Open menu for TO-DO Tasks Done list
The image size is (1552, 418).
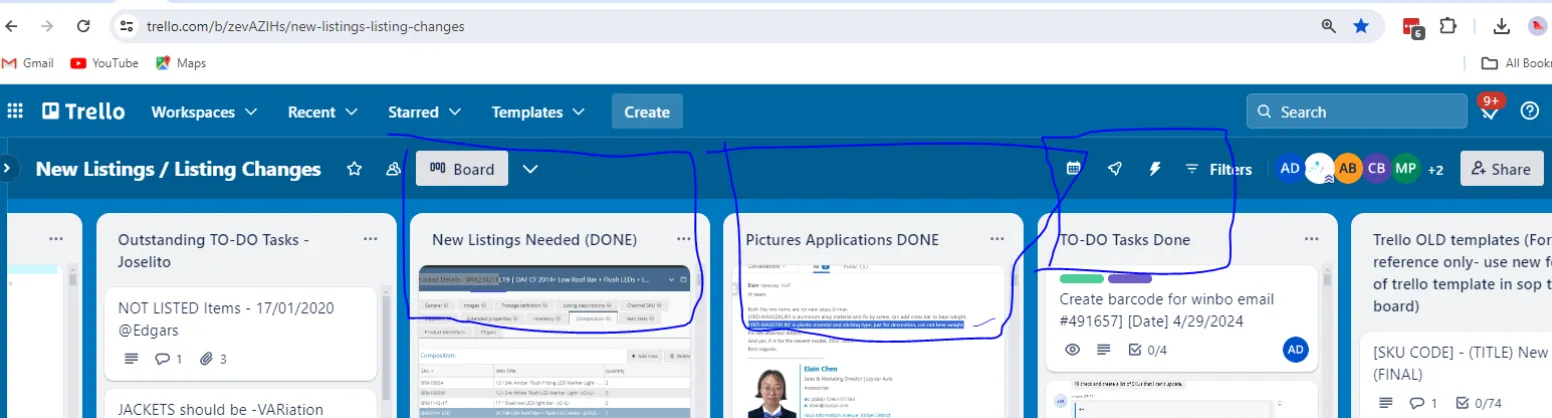click(x=1311, y=239)
